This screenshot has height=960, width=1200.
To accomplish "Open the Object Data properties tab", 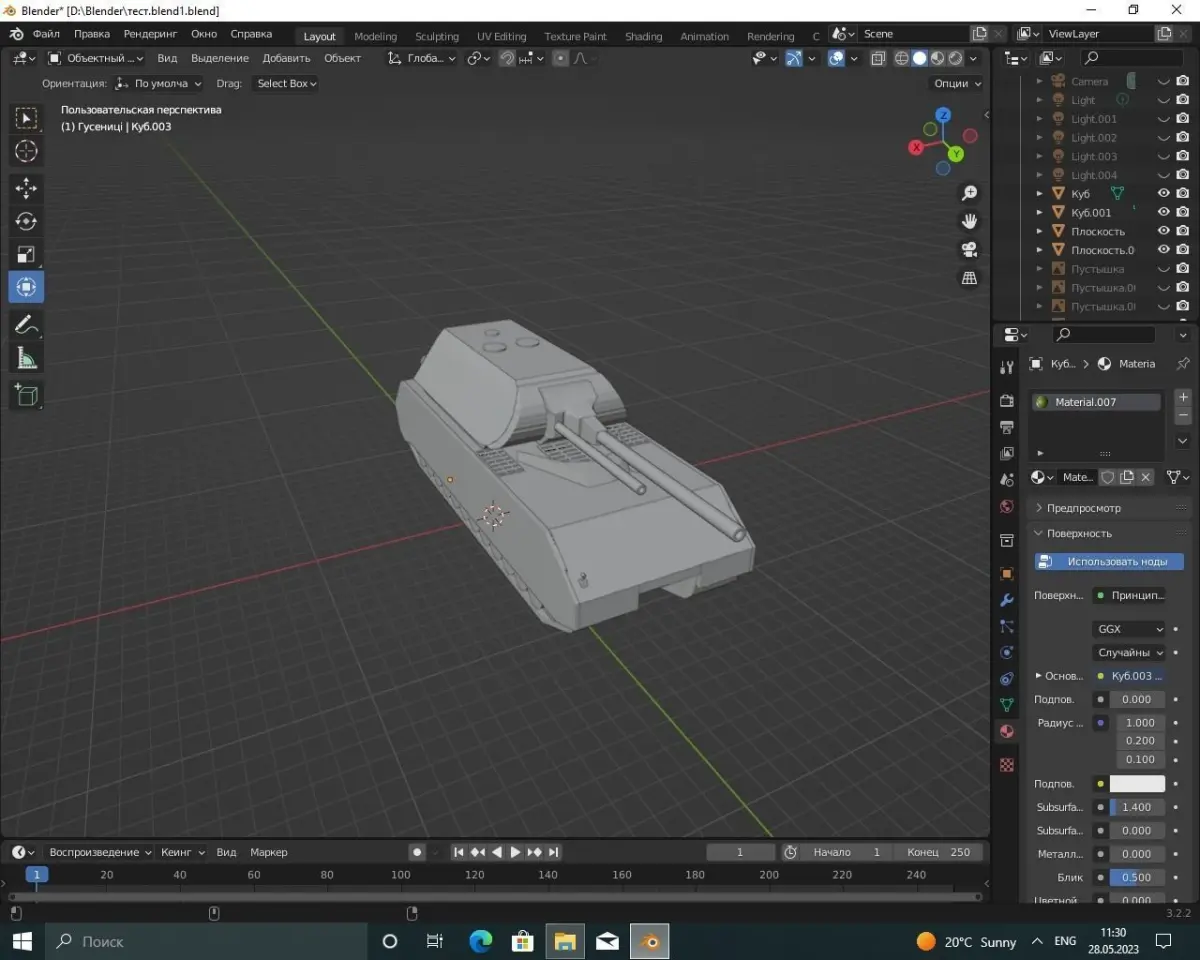I will tap(1007, 705).
